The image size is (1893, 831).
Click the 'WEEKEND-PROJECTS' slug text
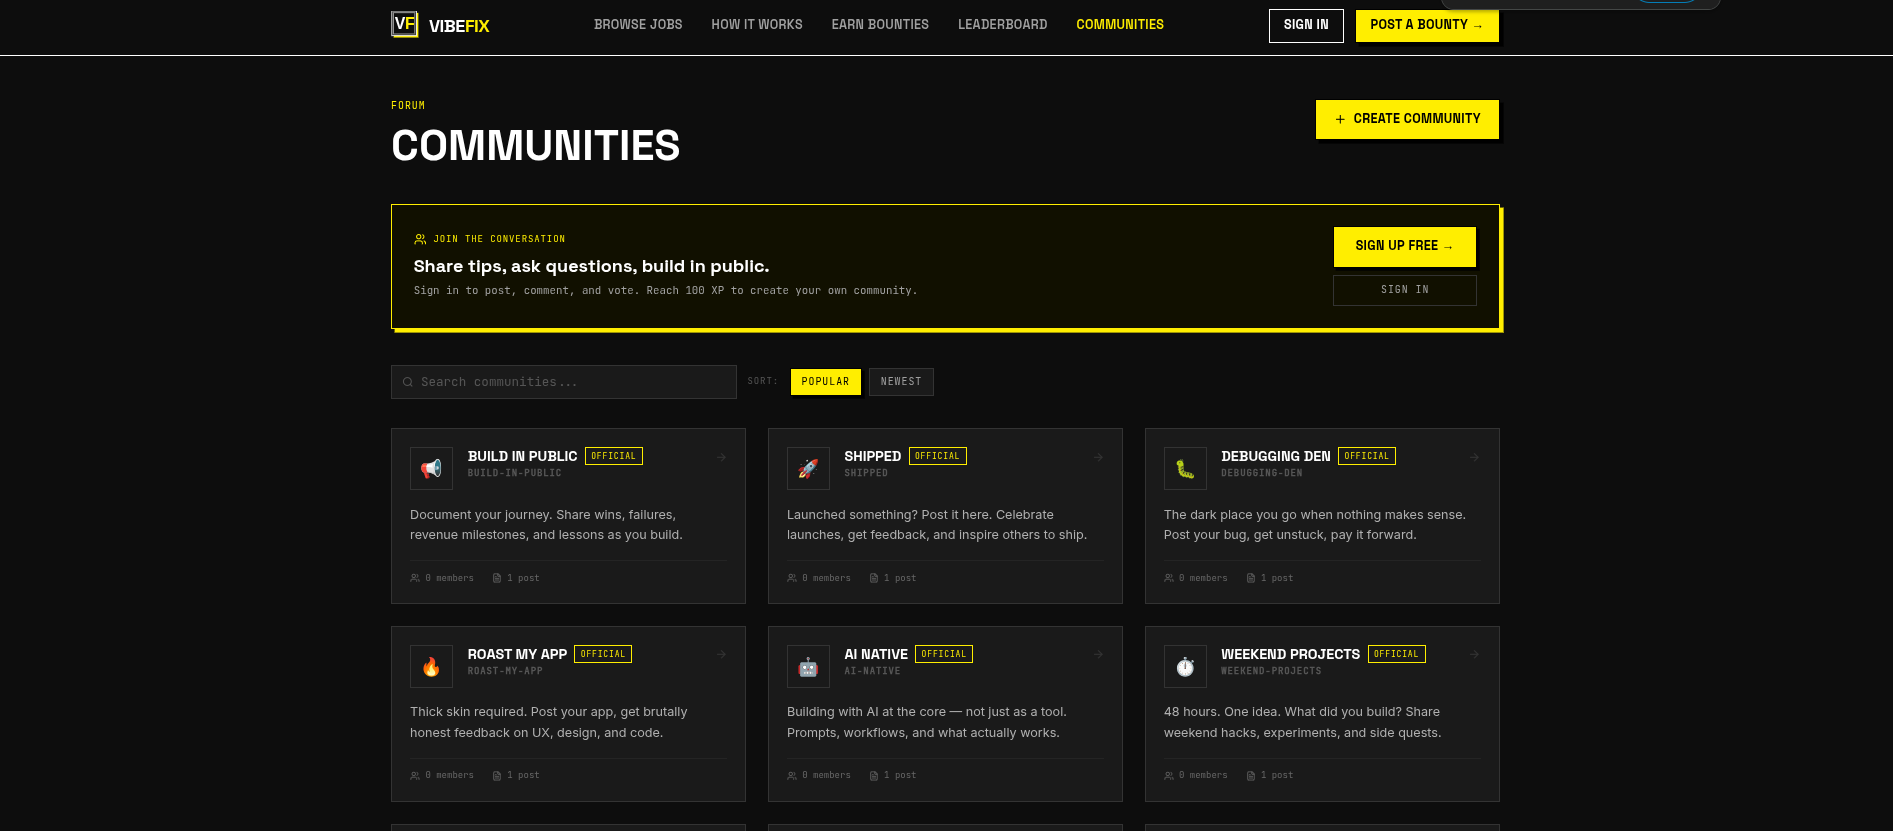[x=1271, y=671]
